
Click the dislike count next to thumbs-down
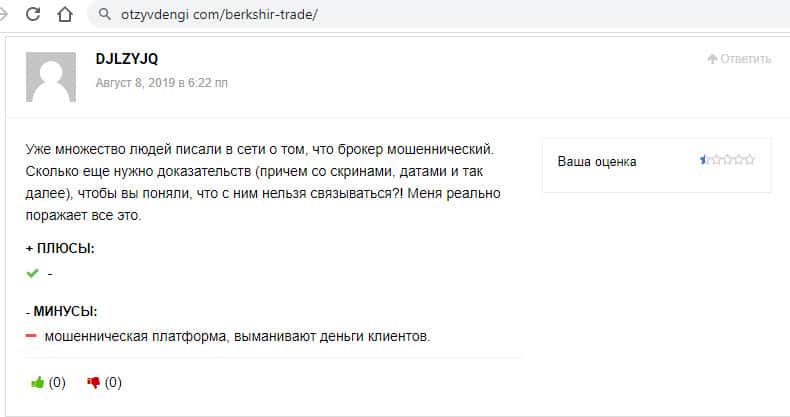click(113, 382)
